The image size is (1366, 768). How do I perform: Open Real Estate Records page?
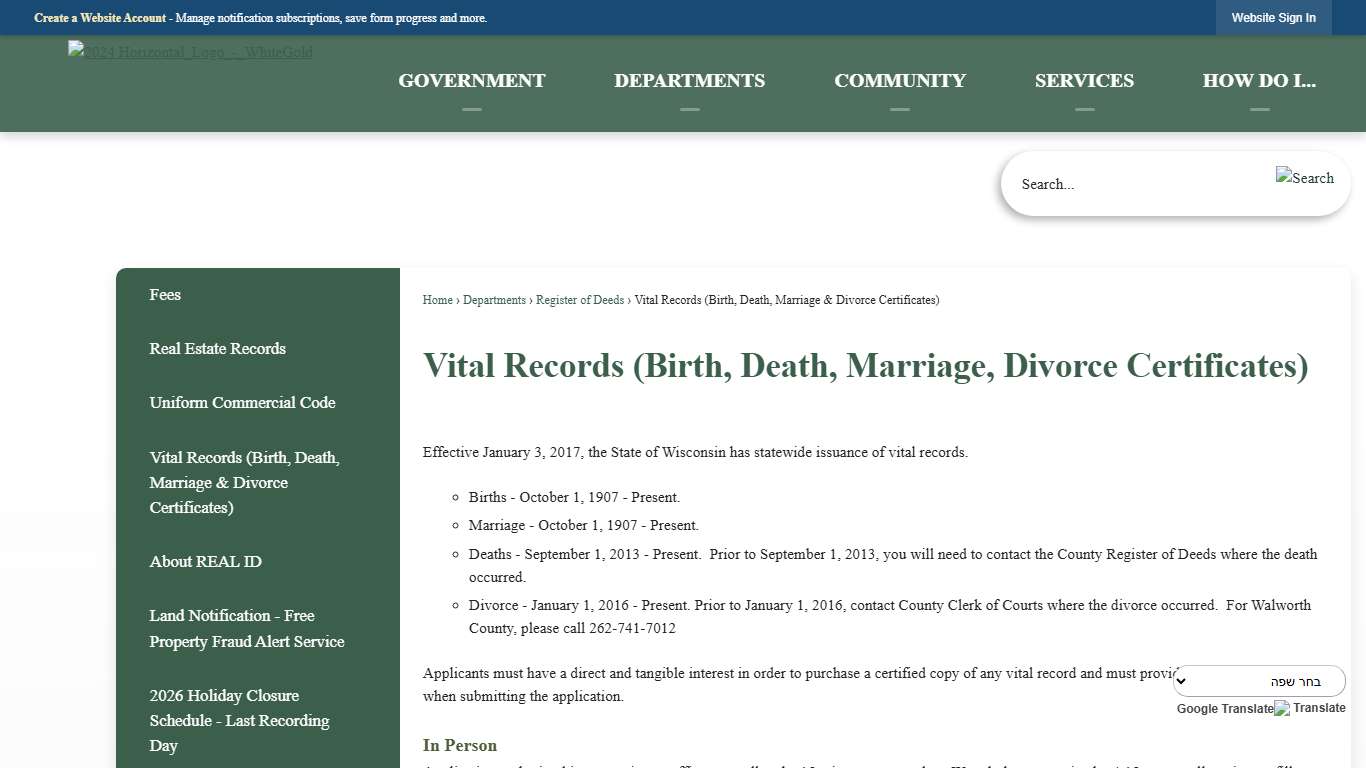(x=217, y=348)
